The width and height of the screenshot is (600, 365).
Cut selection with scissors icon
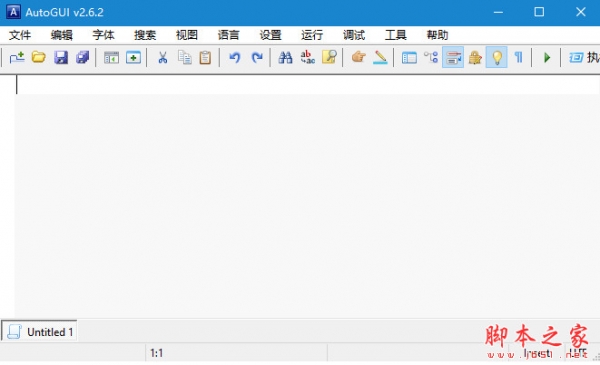(x=163, y=57)
